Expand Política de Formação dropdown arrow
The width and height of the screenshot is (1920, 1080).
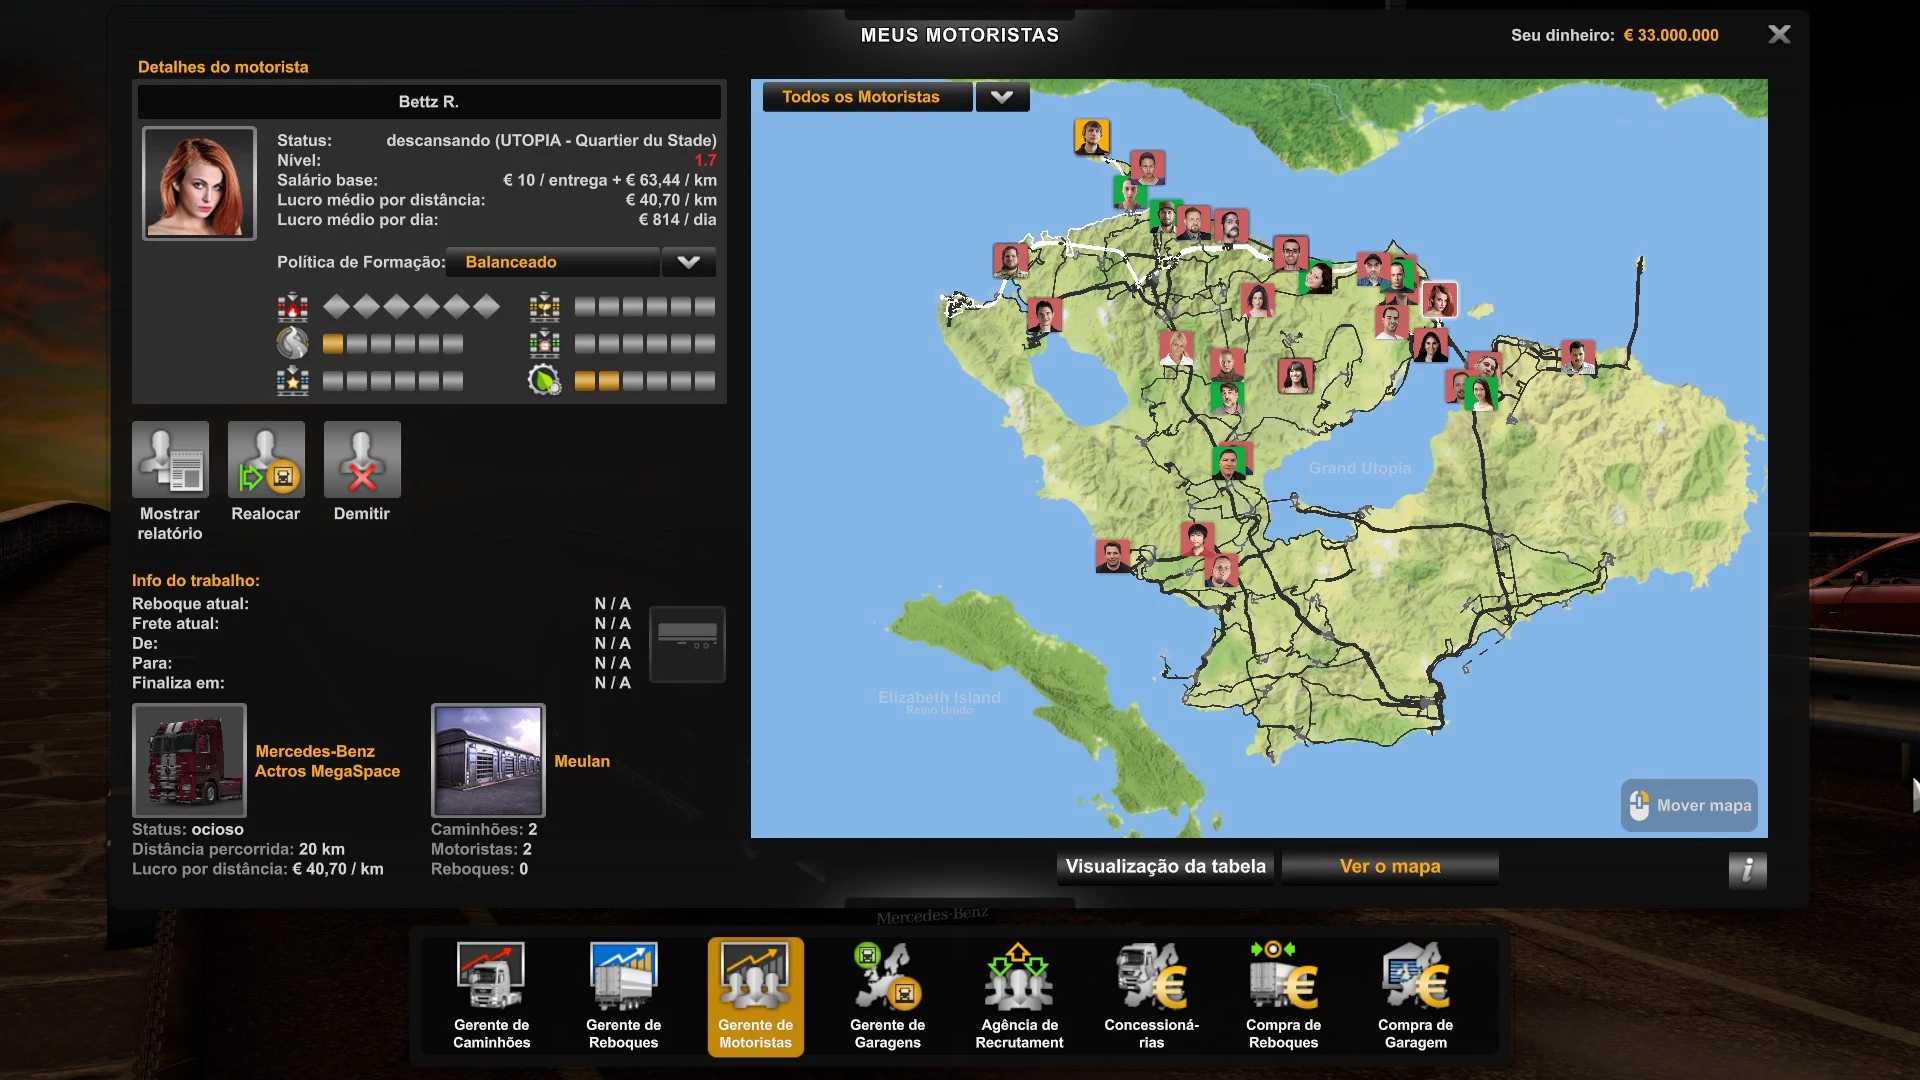(688, 262)
